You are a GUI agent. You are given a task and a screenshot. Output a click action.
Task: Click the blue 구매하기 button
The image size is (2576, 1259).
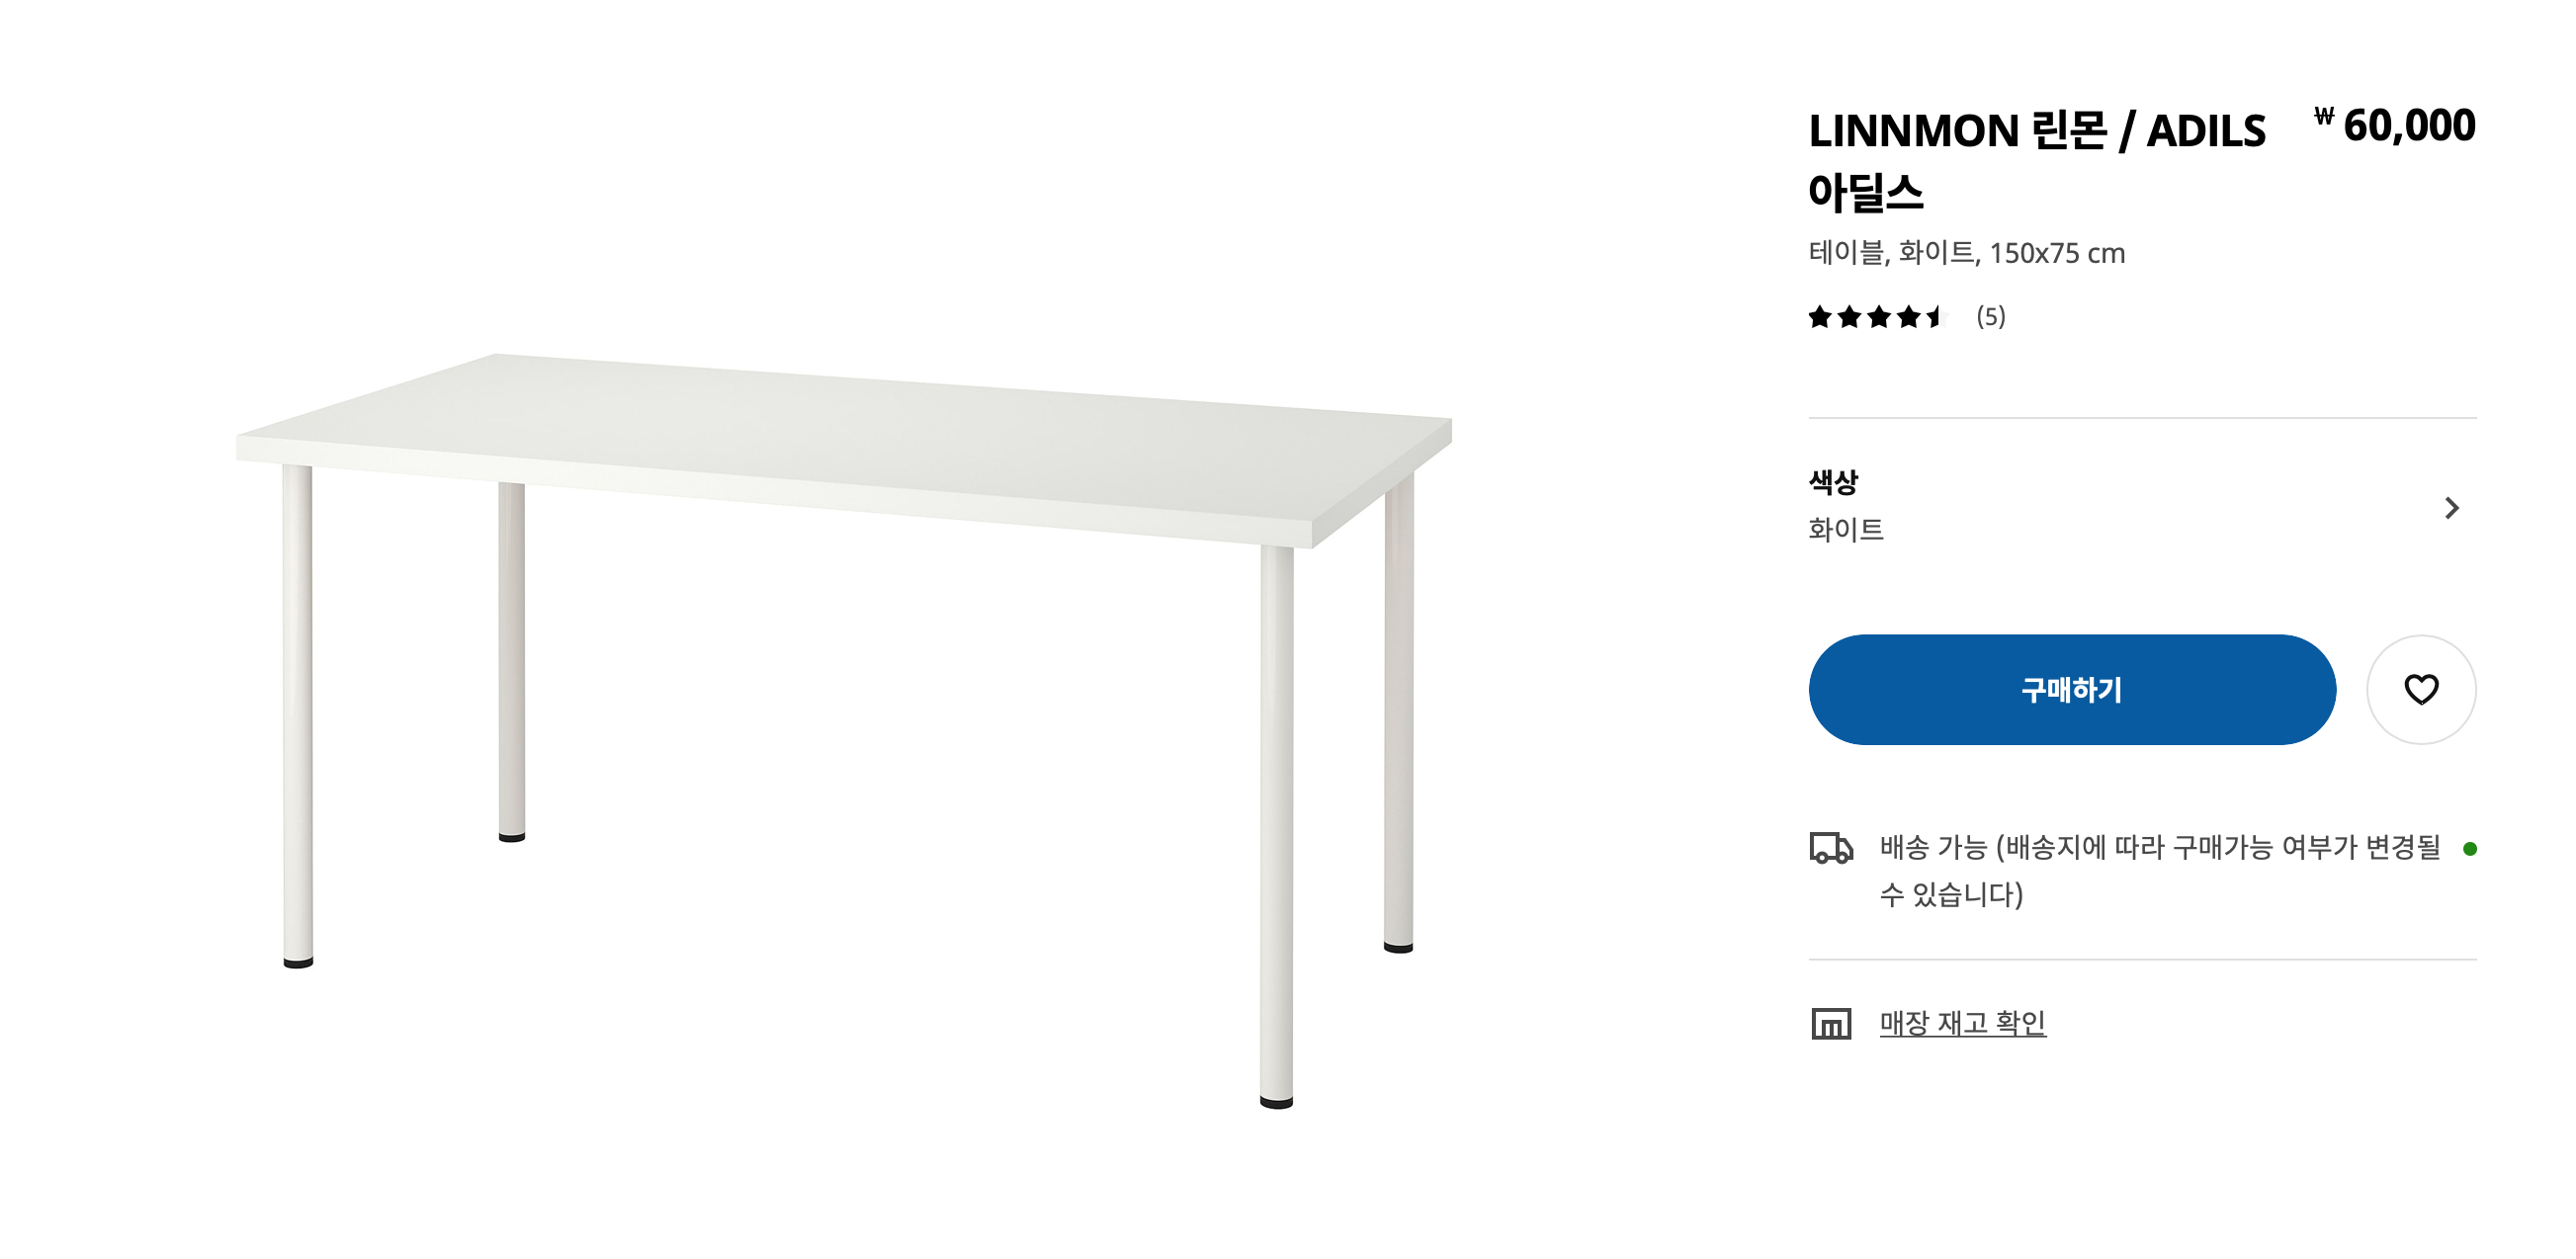2071,689
